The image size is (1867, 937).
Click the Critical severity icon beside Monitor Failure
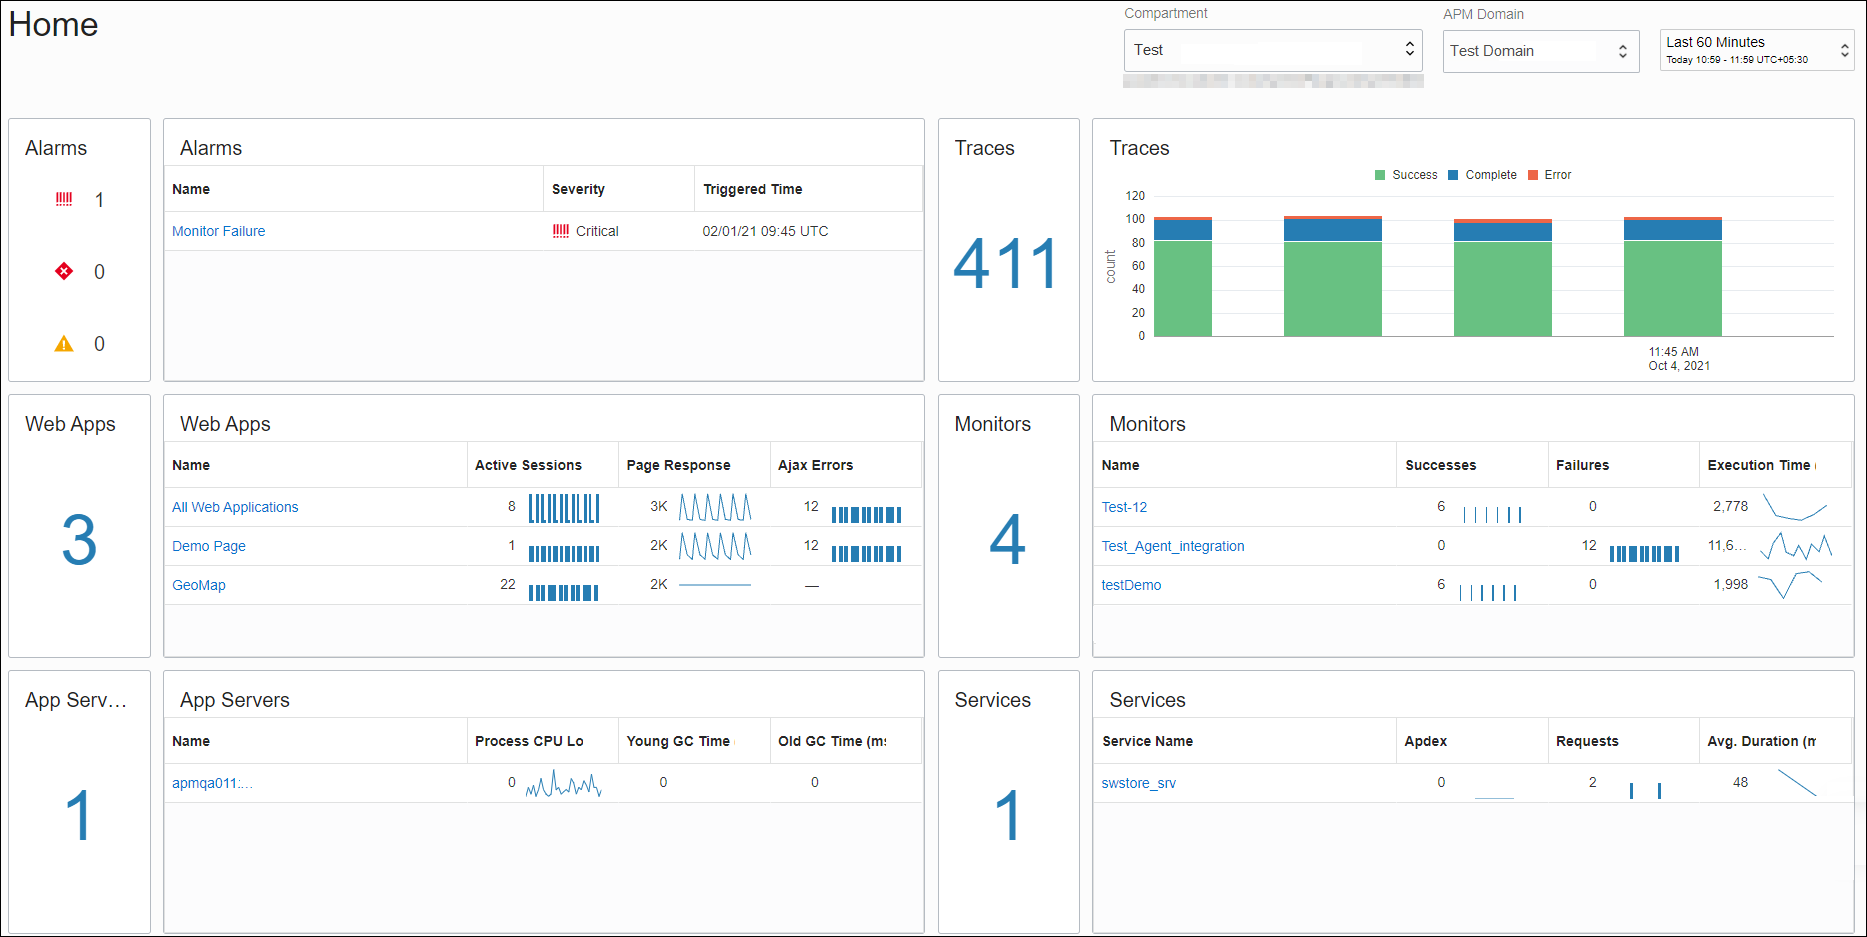click(562, 231)
